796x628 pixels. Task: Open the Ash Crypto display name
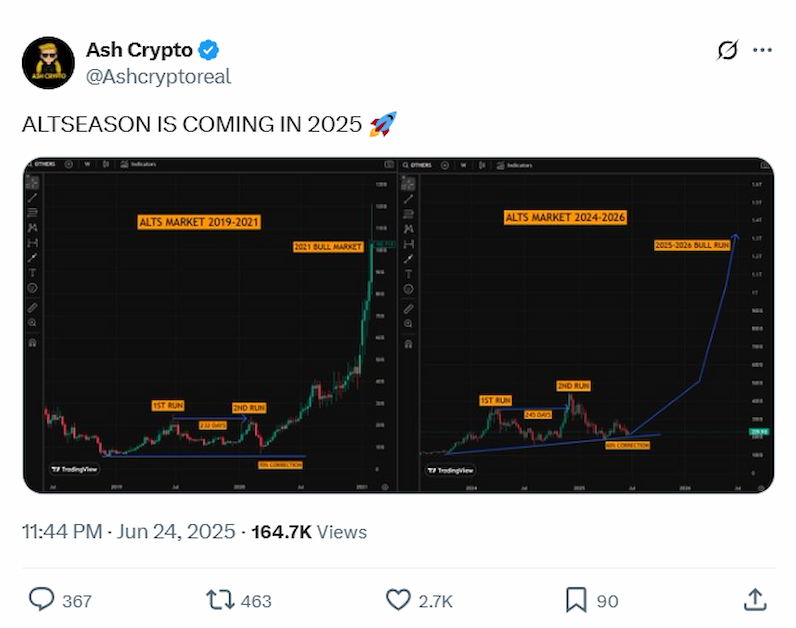pos(139,50)
